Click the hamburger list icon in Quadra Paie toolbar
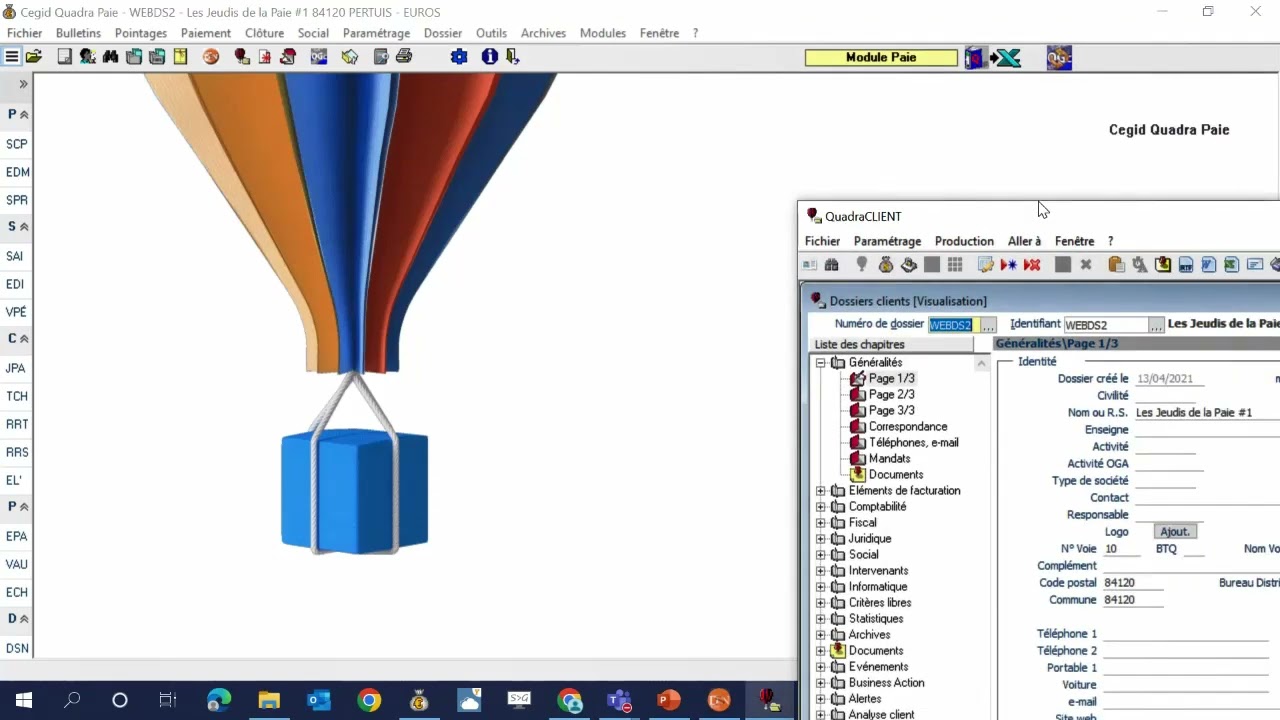Screen dimensions: 1280x720 point(12,57)
